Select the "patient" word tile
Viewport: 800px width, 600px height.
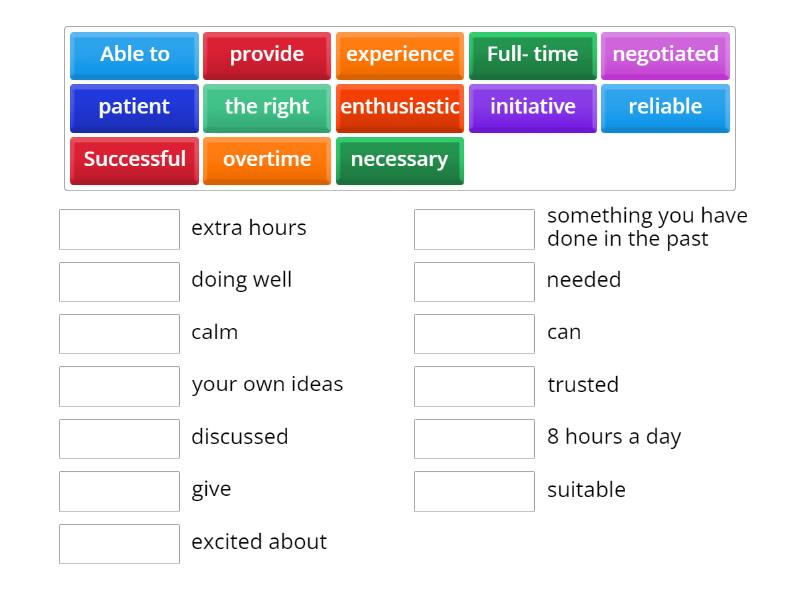[133, 107]
